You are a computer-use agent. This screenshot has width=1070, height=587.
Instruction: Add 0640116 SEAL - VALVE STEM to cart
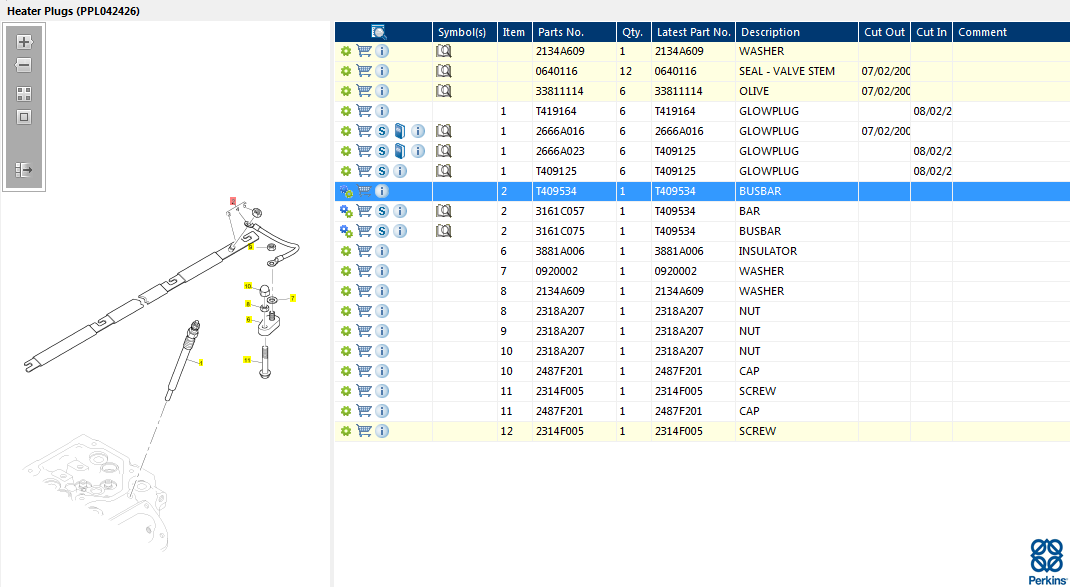364,71
